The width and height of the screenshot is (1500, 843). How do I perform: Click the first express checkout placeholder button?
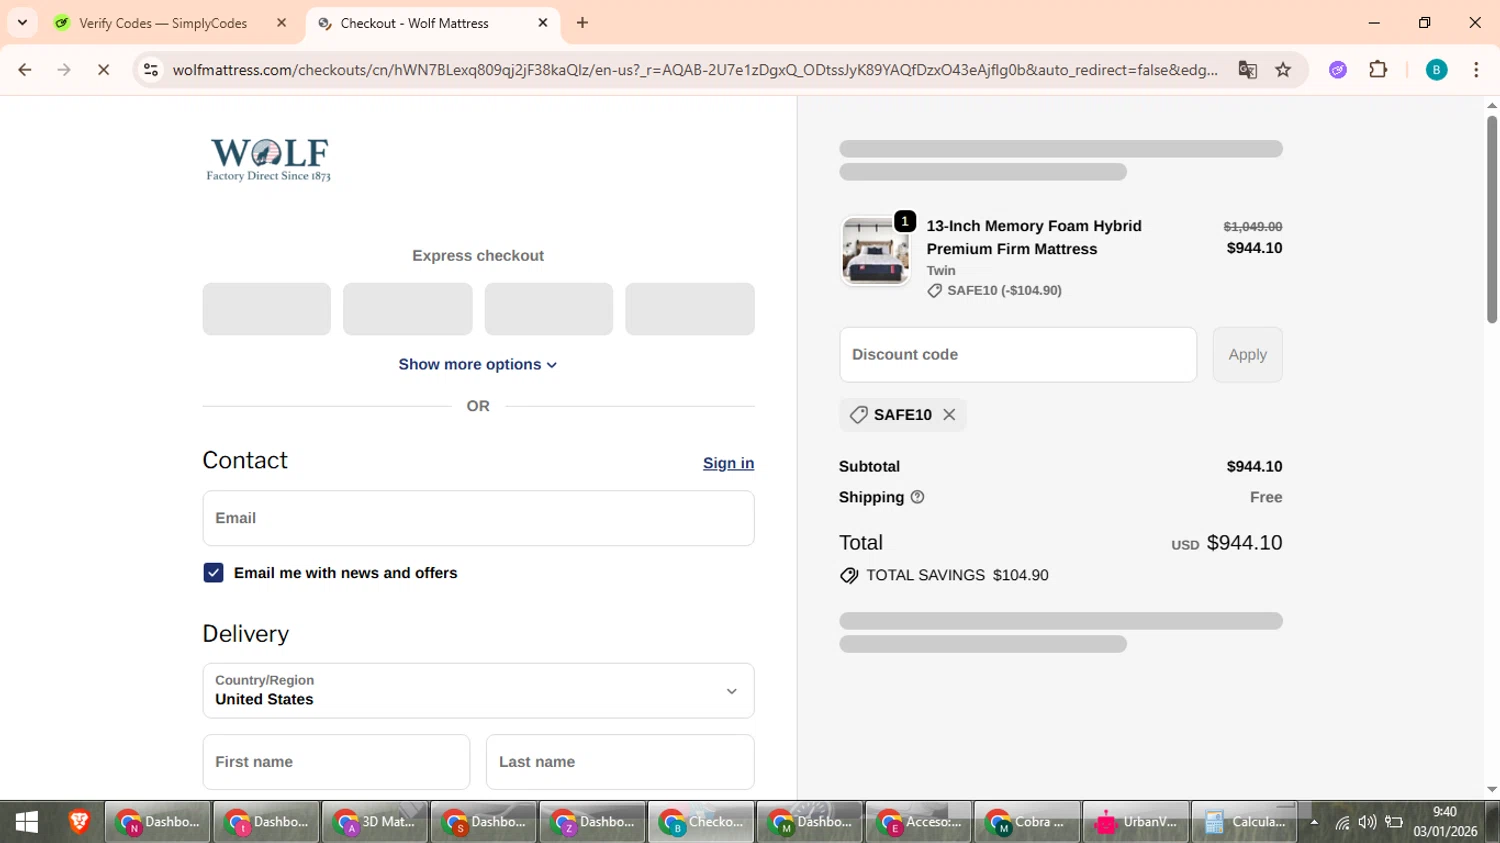click(x=267, y=309)
